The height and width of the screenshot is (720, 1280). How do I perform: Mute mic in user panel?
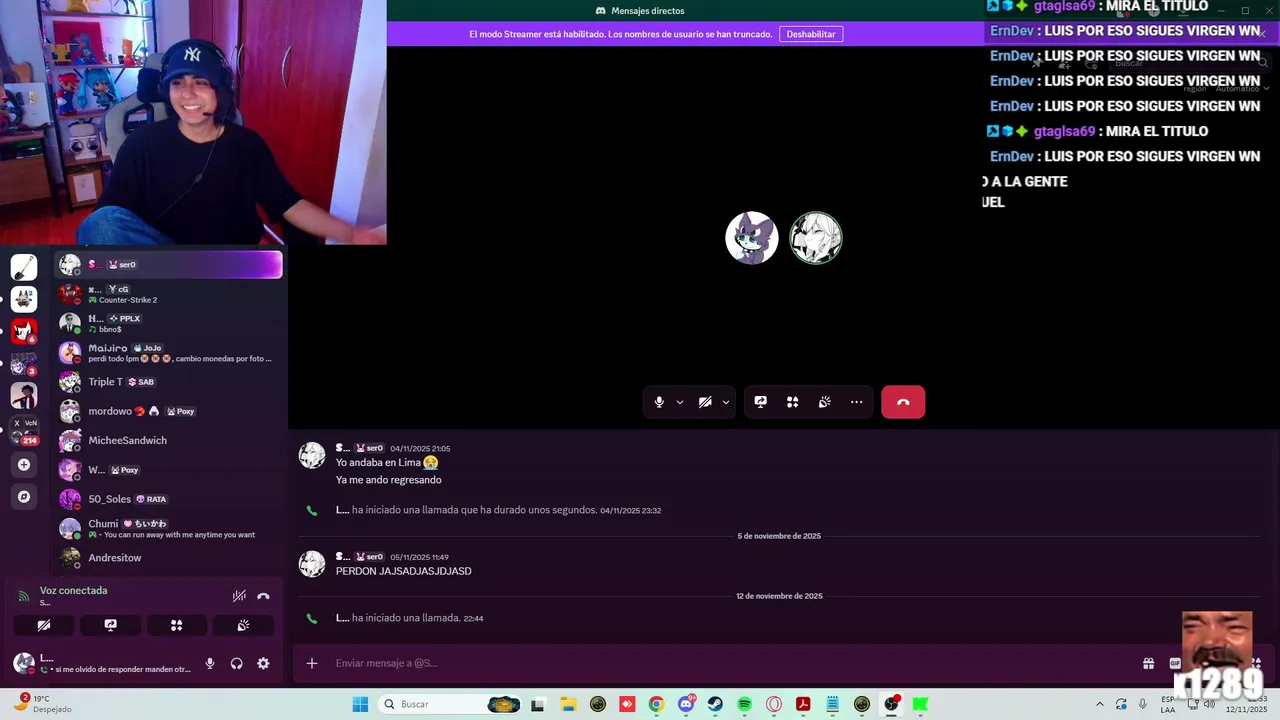pos(210,663)
